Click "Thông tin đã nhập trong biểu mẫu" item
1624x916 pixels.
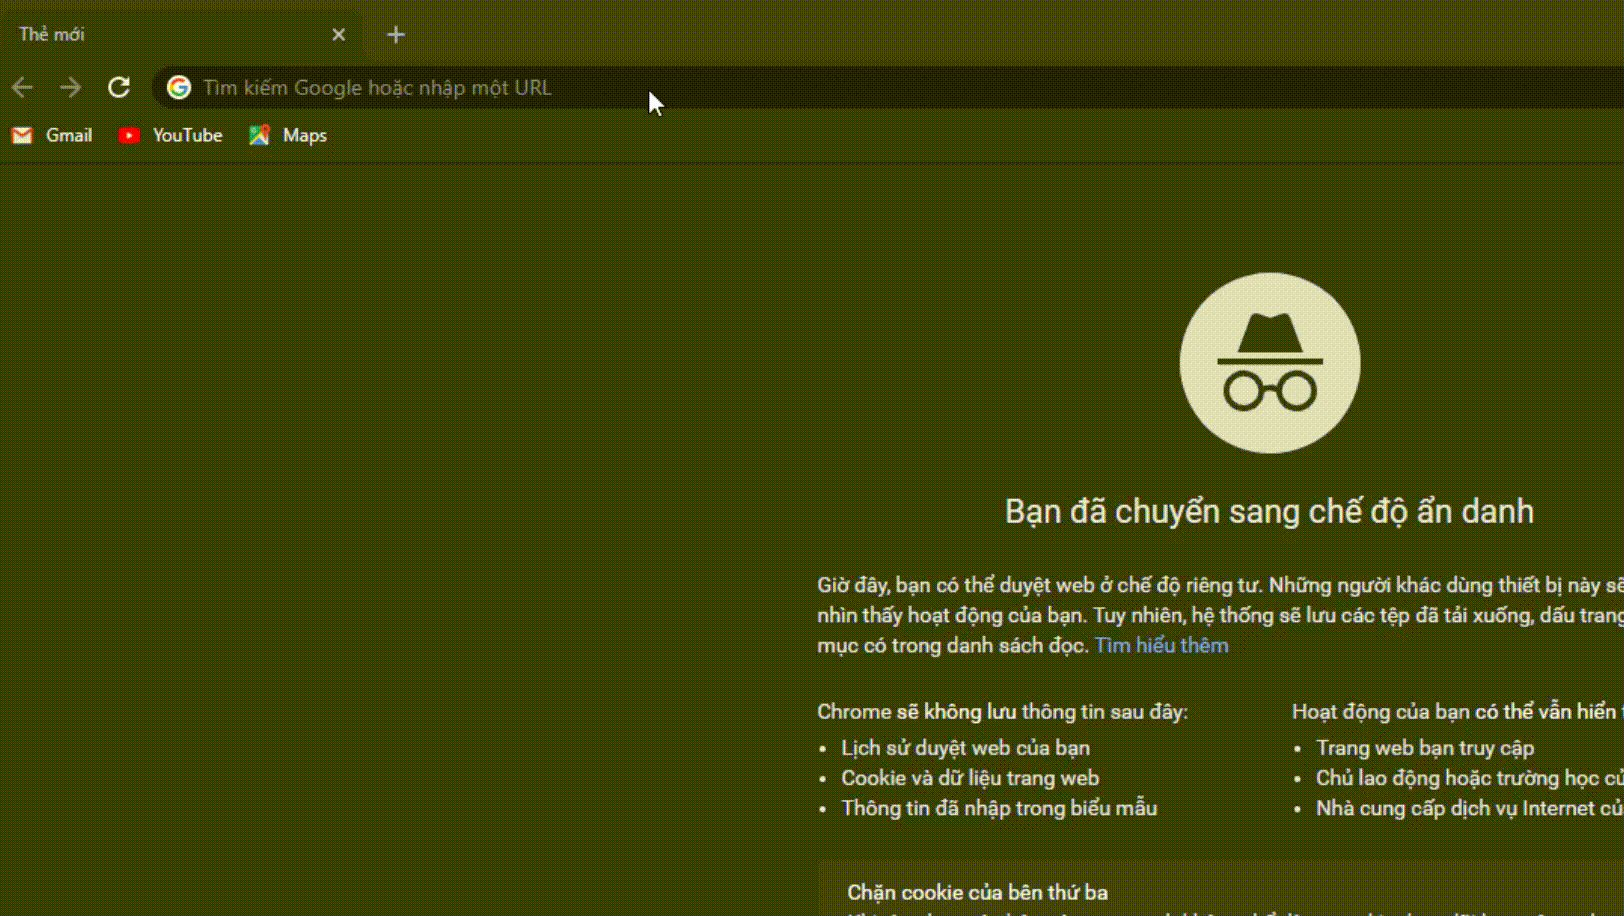998,808
